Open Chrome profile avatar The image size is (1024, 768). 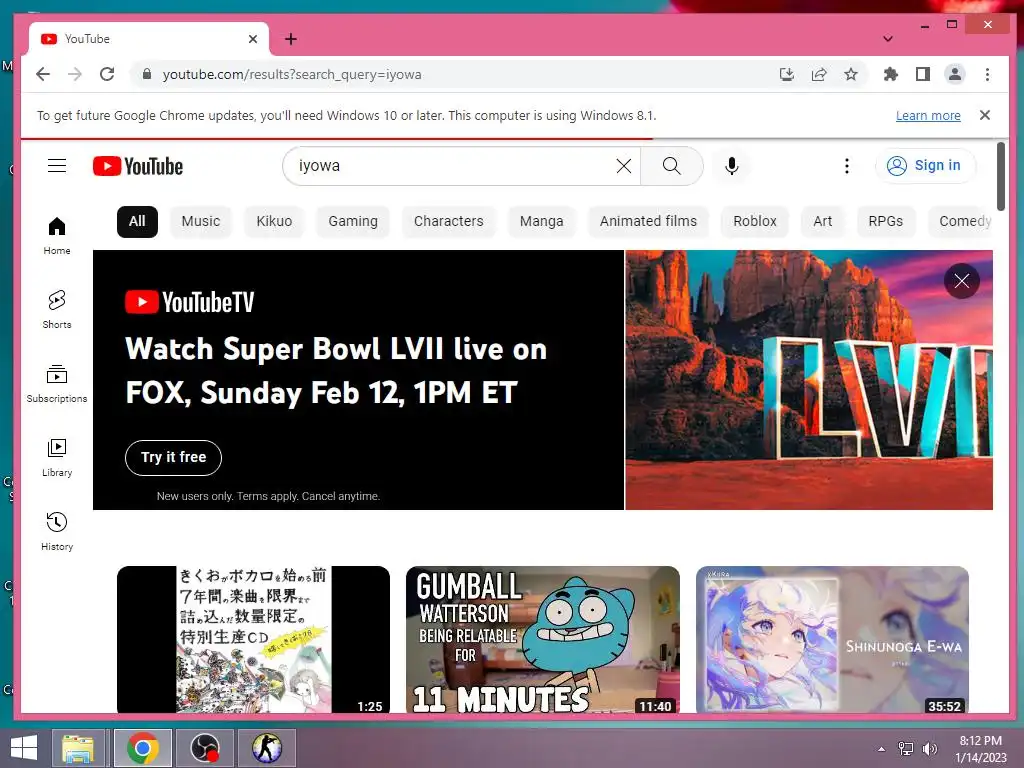click(955, 74)
